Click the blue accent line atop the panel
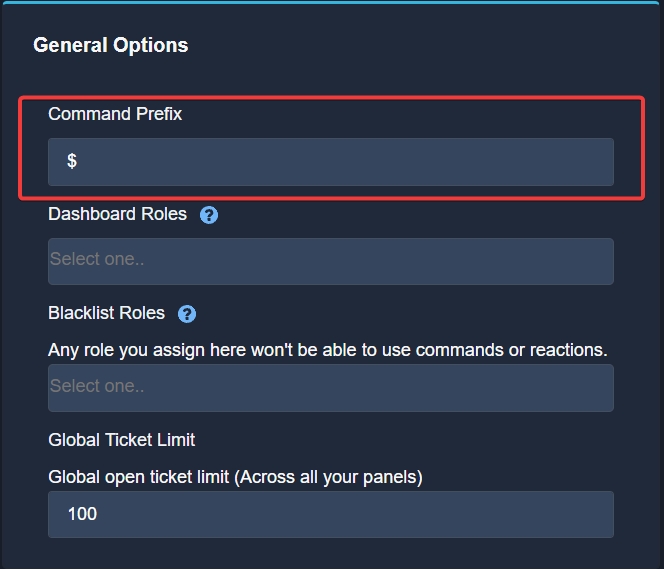Image resolution: width=664 pixels, height=569 pixels. [x=331, y=3]
